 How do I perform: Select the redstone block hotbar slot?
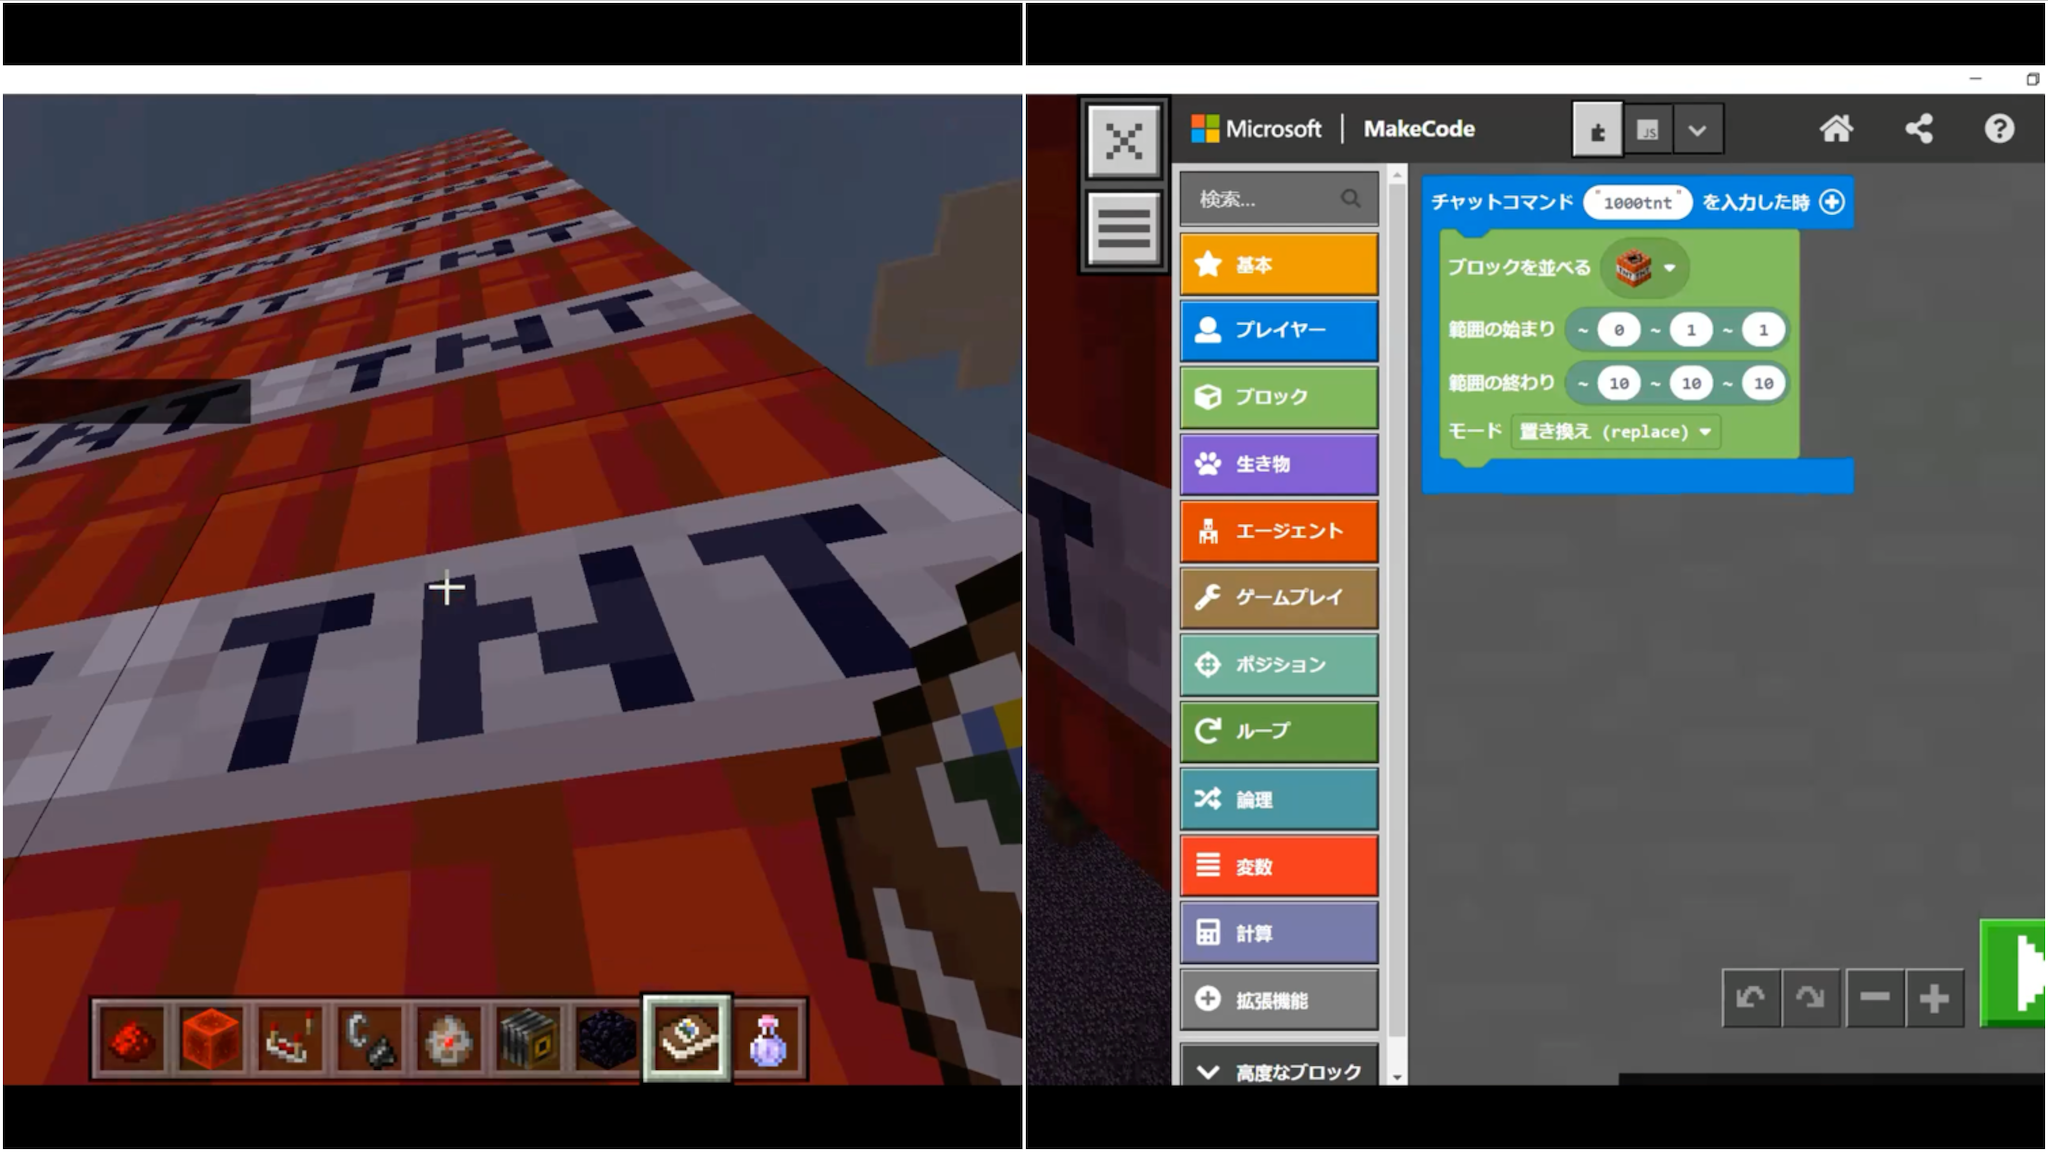click(210, 1040)
